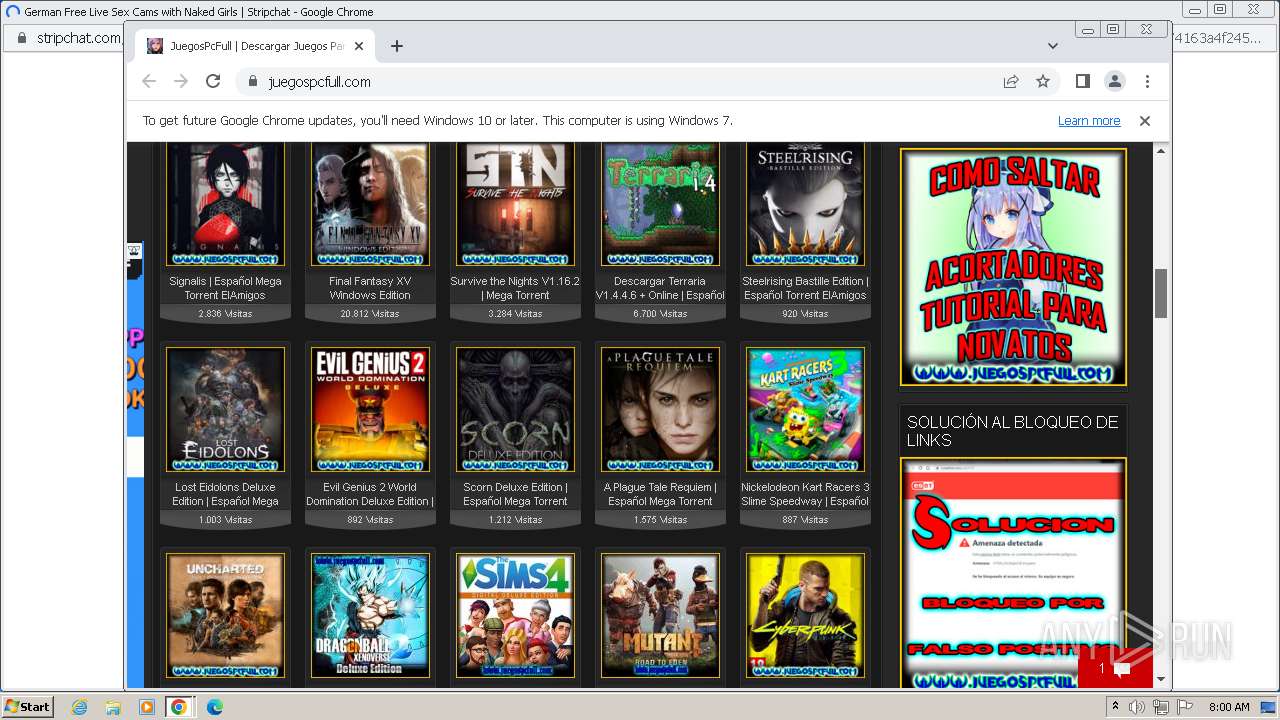Screen dimensions: 1280x720
Task: Click the page scrollbar down arrow
Action: point(1161,679)
